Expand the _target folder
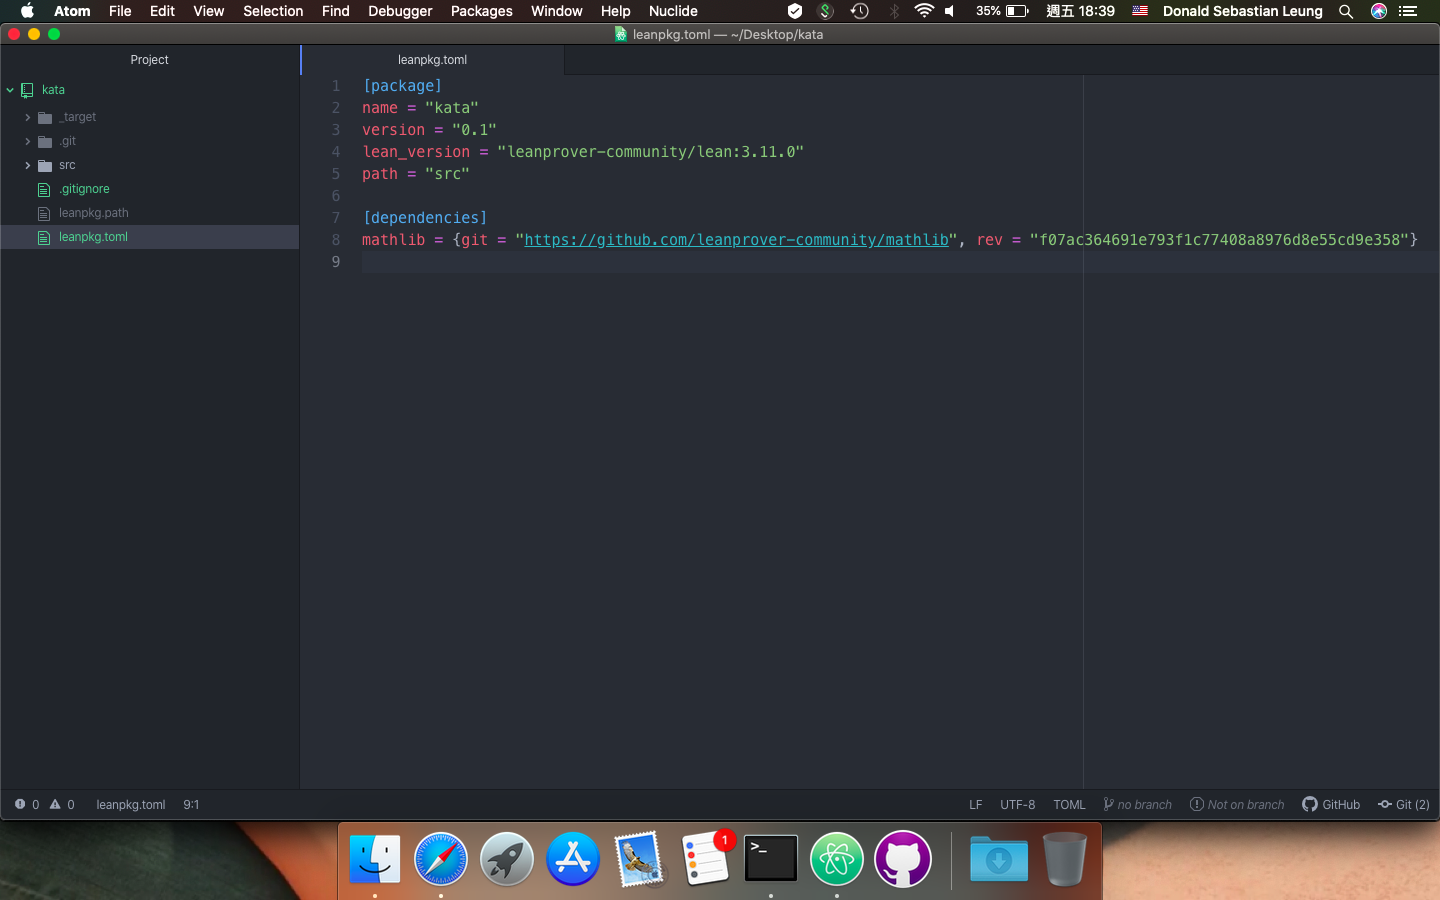The width and height of the screenshot is (1440, 900). point(28,117)
